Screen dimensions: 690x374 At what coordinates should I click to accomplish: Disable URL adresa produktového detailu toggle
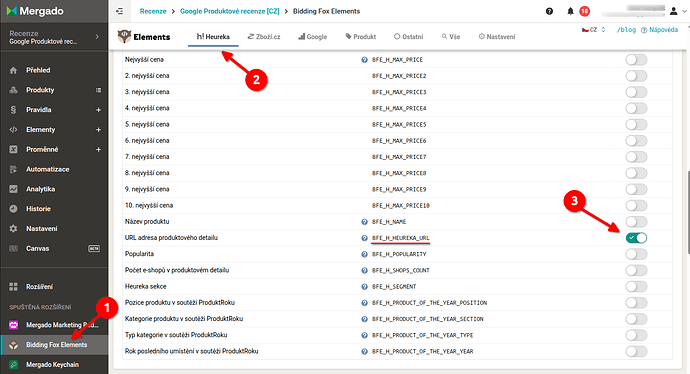(x=636, y=238)
